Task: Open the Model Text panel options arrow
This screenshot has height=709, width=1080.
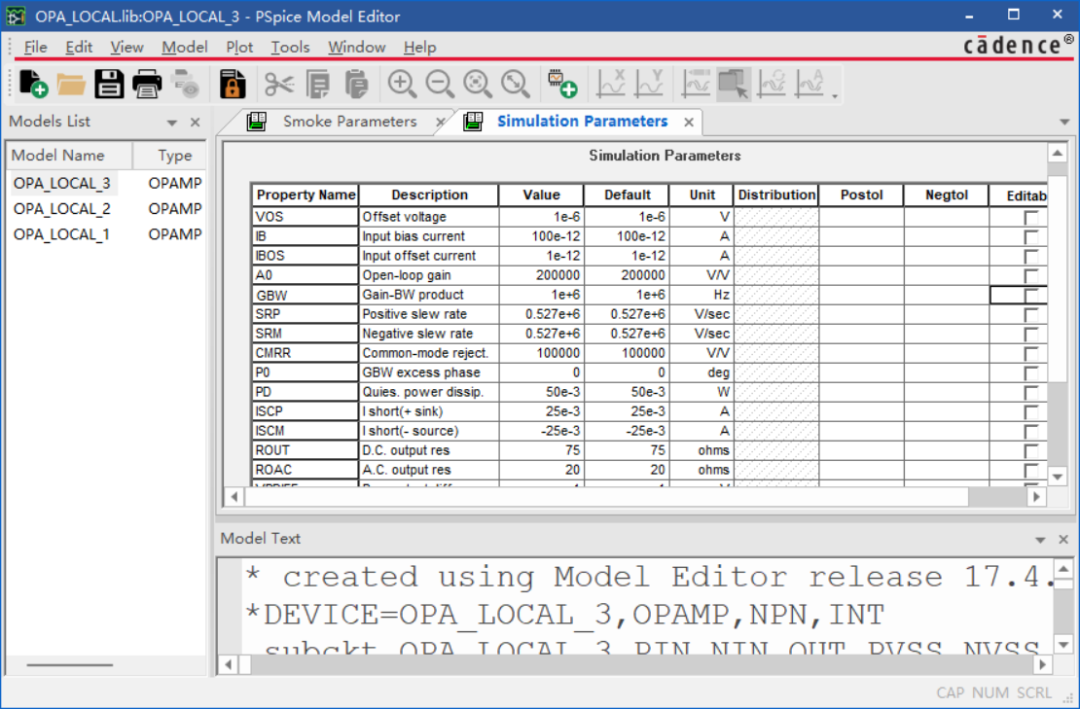Action: 1040,540
